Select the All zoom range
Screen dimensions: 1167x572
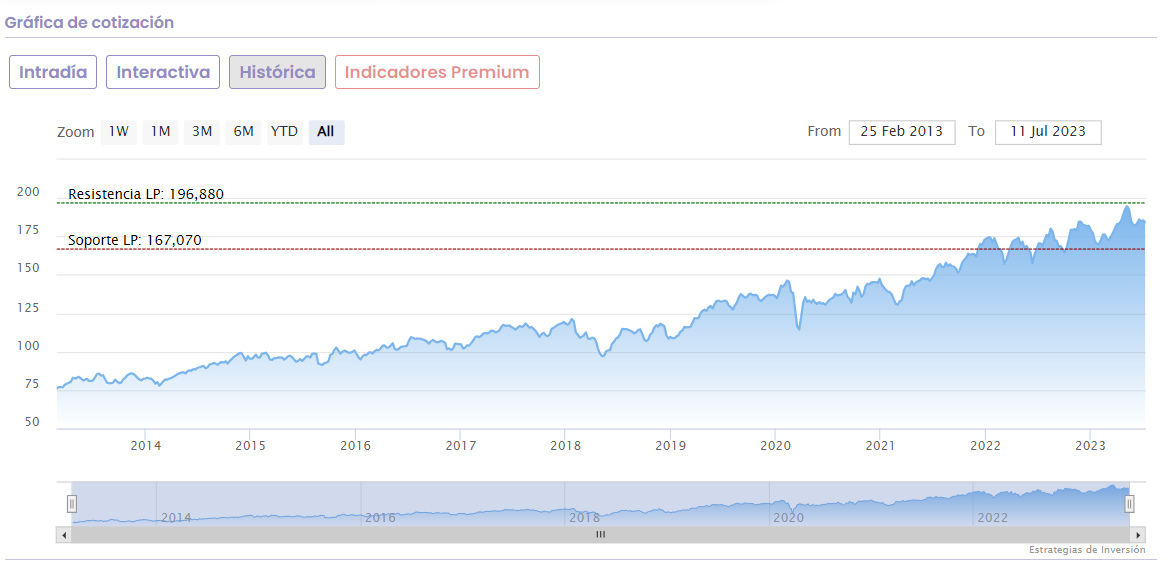tap(326, 131)
